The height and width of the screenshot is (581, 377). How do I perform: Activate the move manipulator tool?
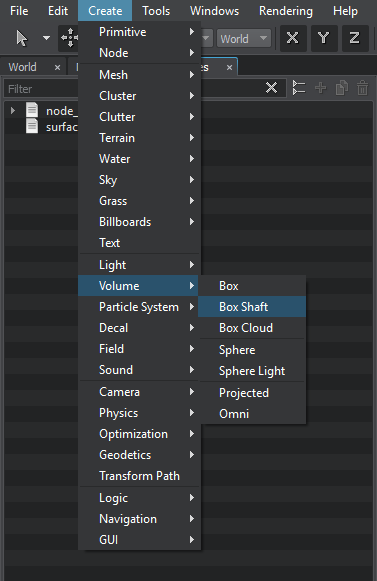tap(69, 38)
